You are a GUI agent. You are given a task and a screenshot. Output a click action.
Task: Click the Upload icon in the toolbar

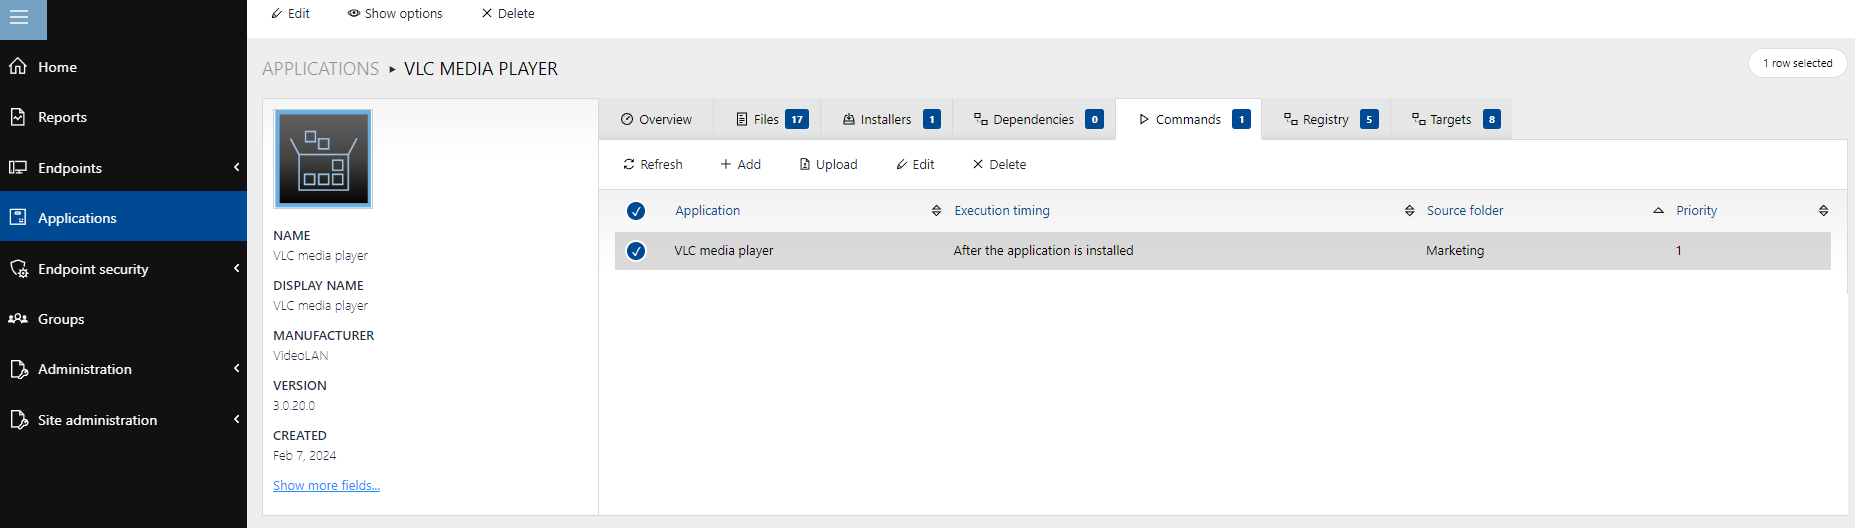tap(805, 165)
